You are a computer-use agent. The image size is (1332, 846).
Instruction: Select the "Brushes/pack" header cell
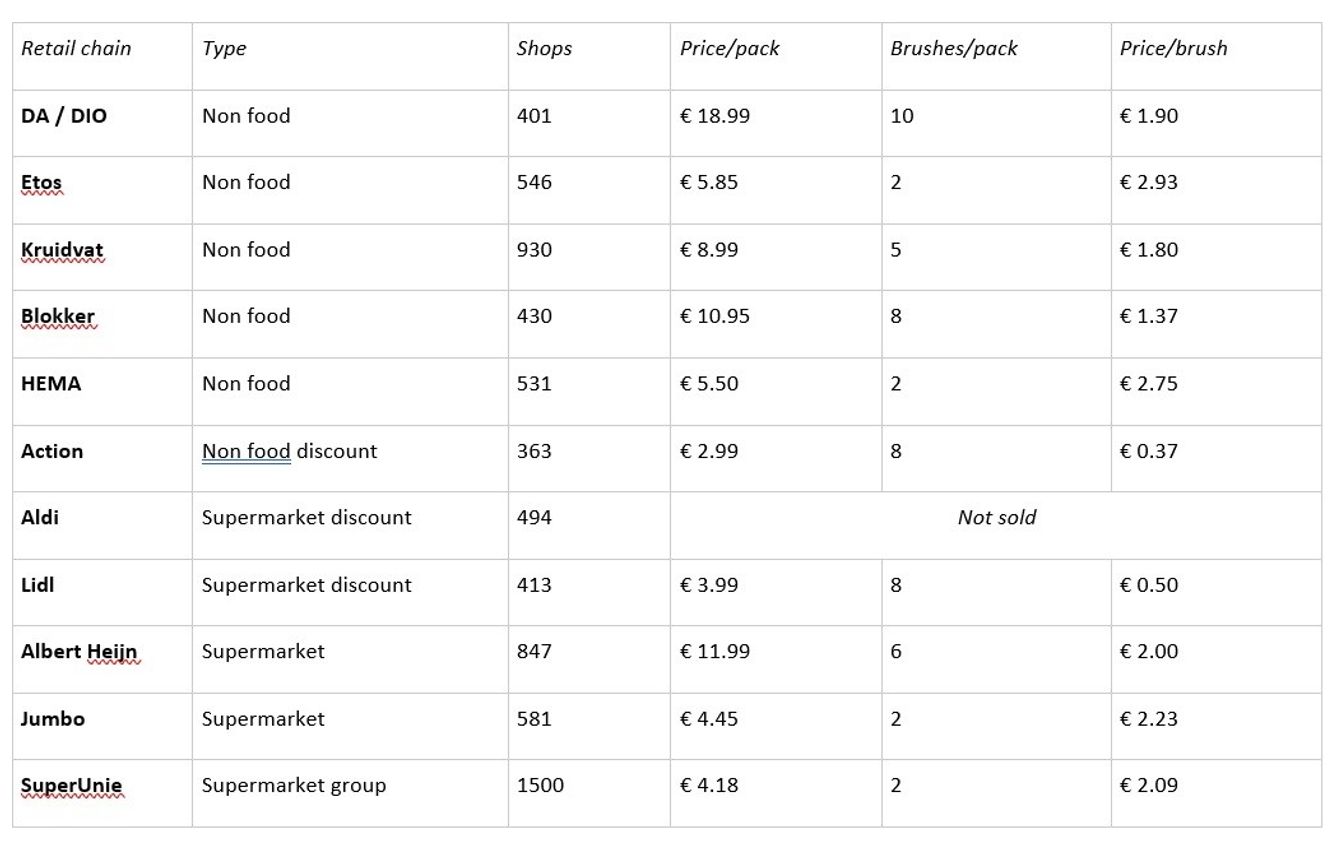954,48
